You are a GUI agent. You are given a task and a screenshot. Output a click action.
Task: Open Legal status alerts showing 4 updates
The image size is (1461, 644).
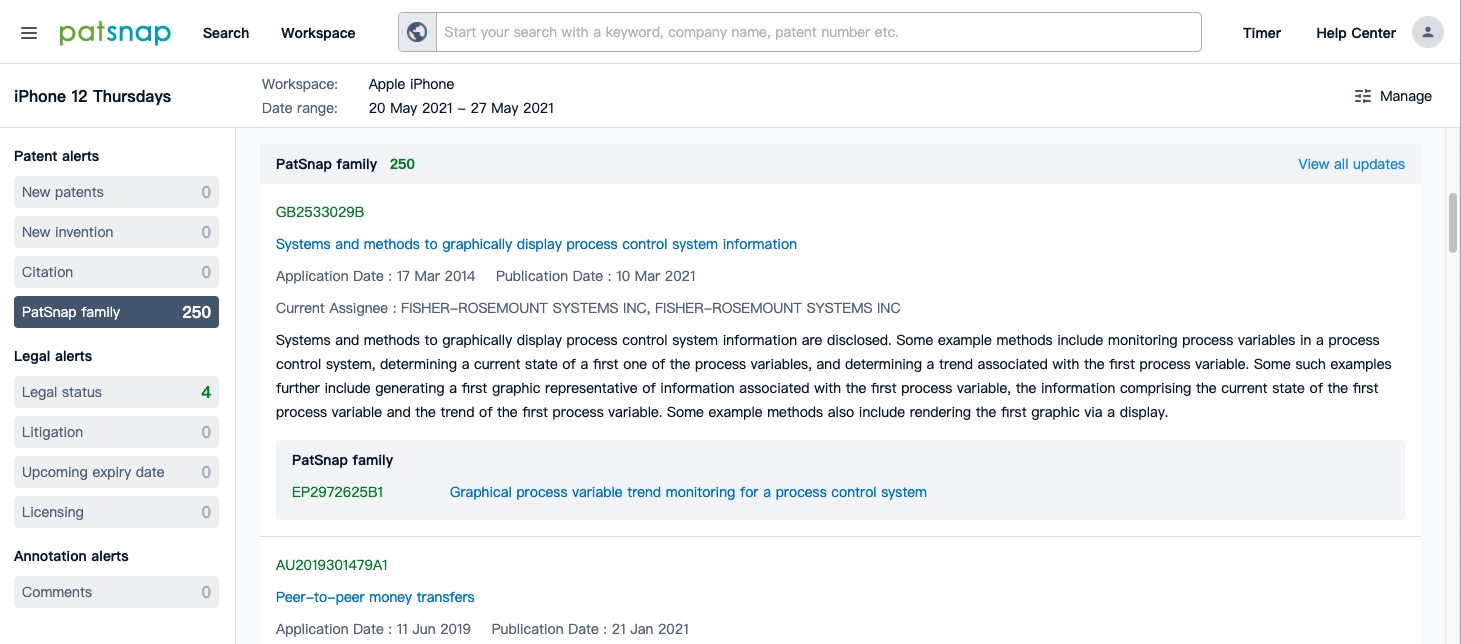116,392
